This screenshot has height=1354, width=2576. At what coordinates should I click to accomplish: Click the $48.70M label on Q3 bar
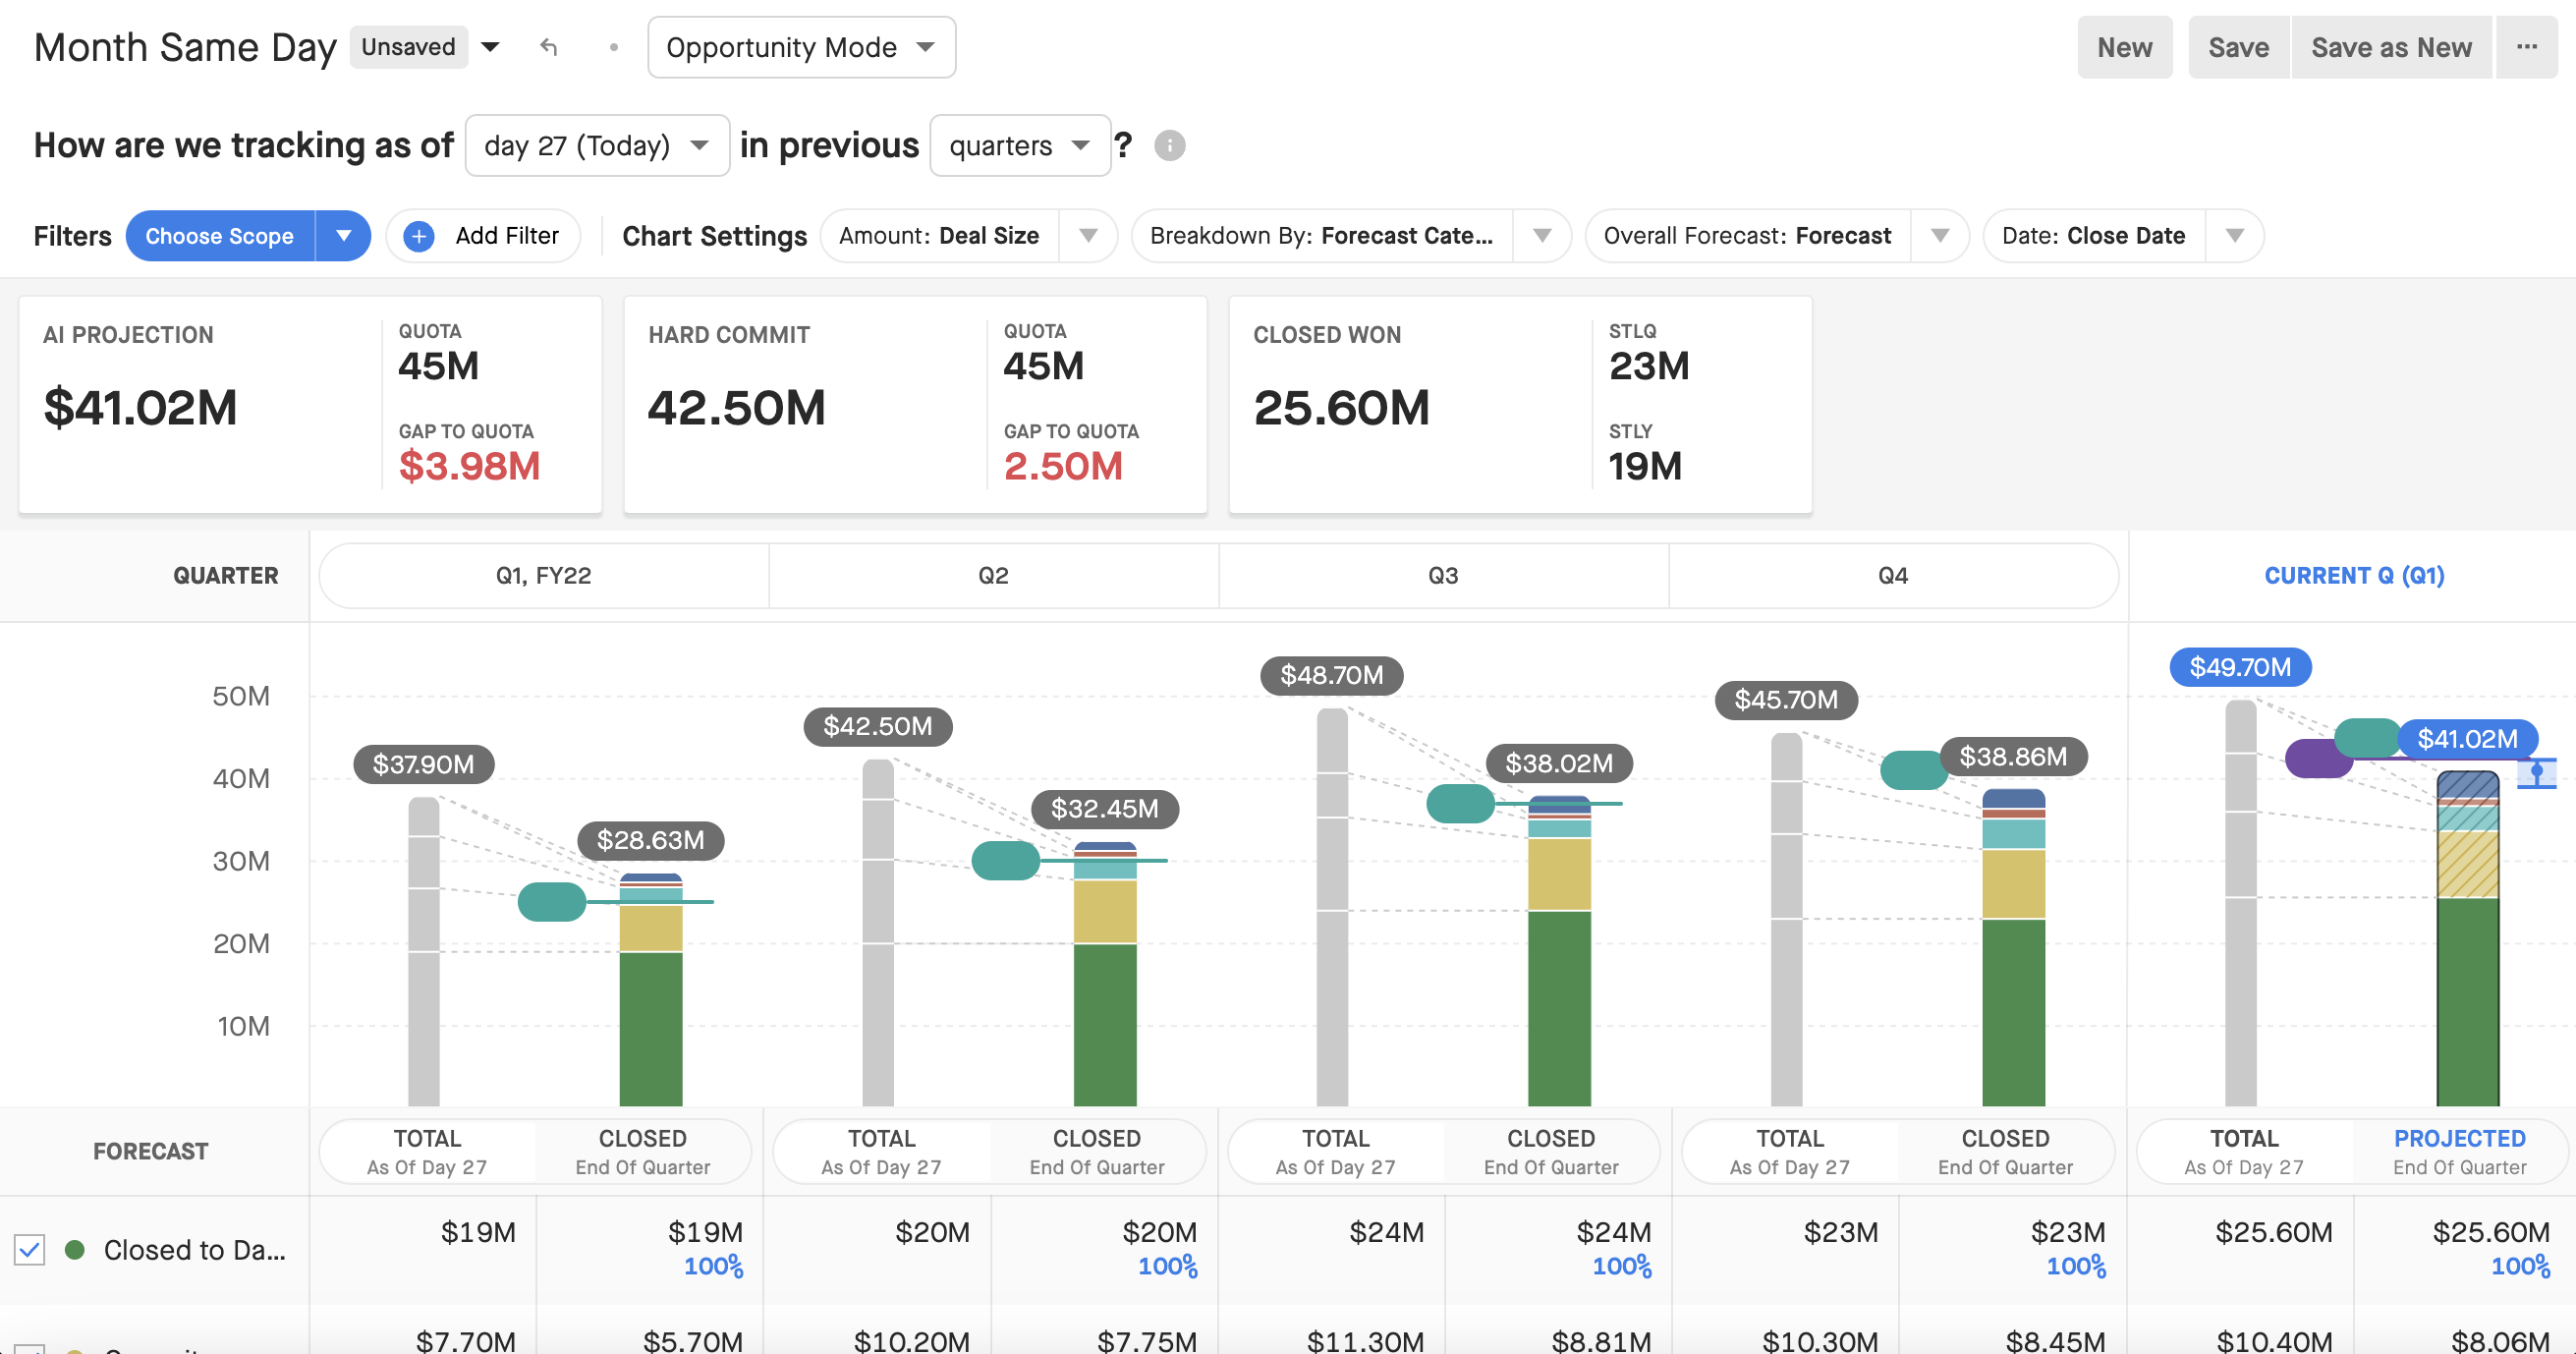[x=1331, y=675]
